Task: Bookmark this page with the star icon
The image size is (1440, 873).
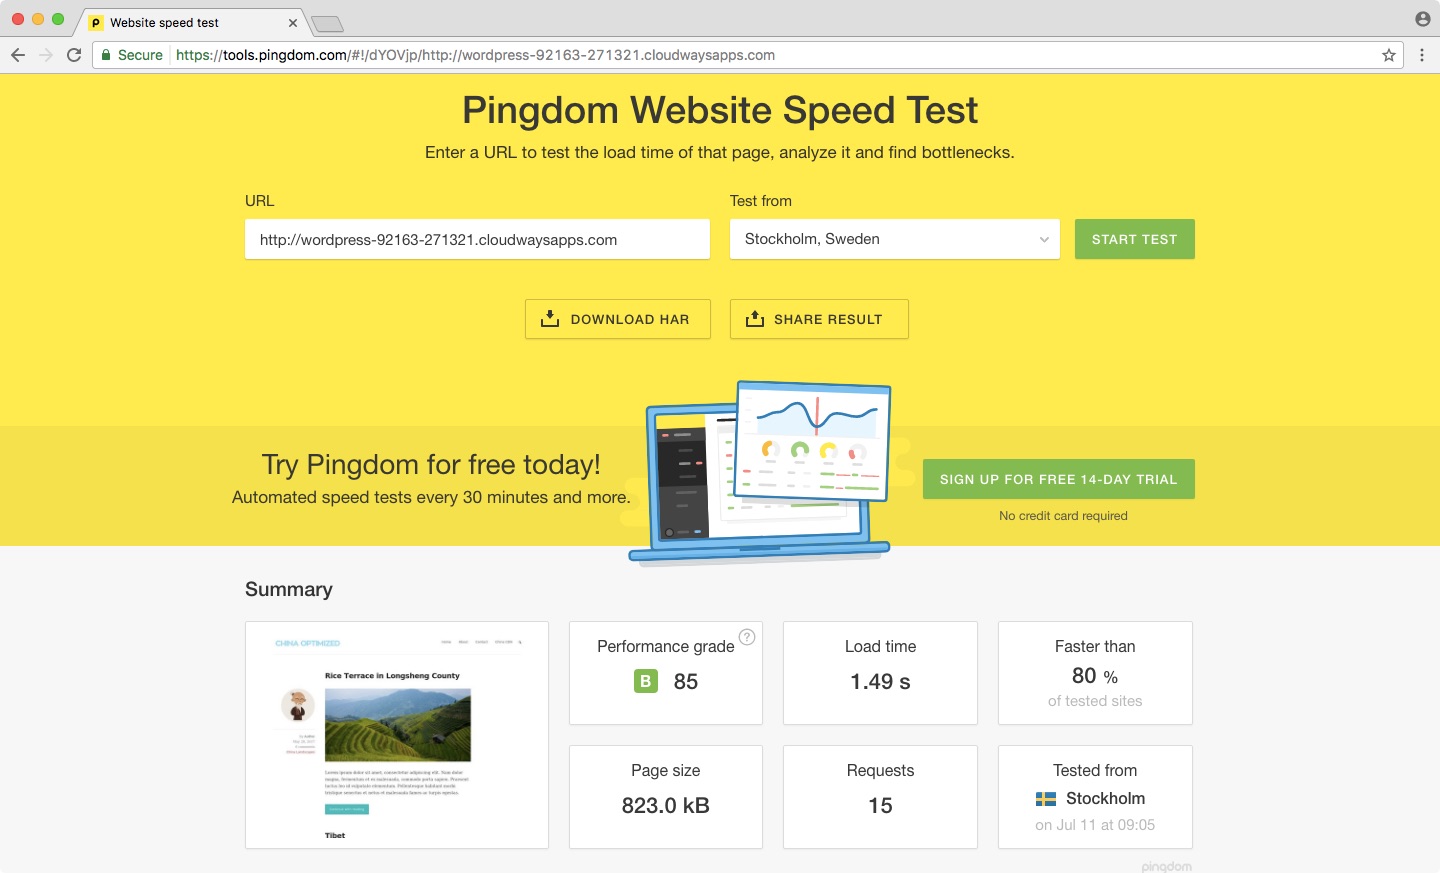Action: tap(1389, 55)
